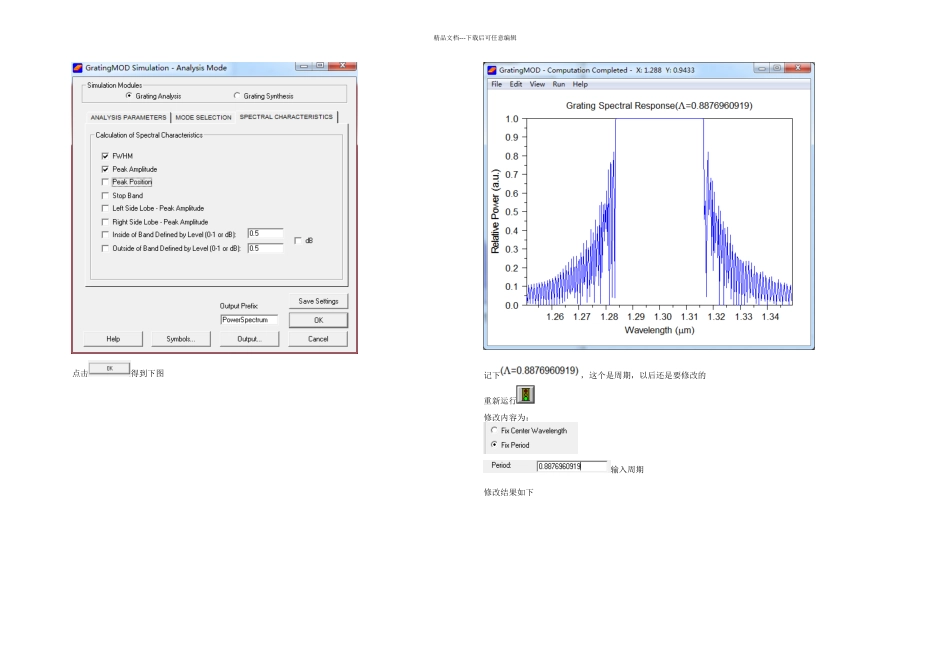Switch to the MODE SELECTION tab
This screenshot has height=672, width=950.
204,118
